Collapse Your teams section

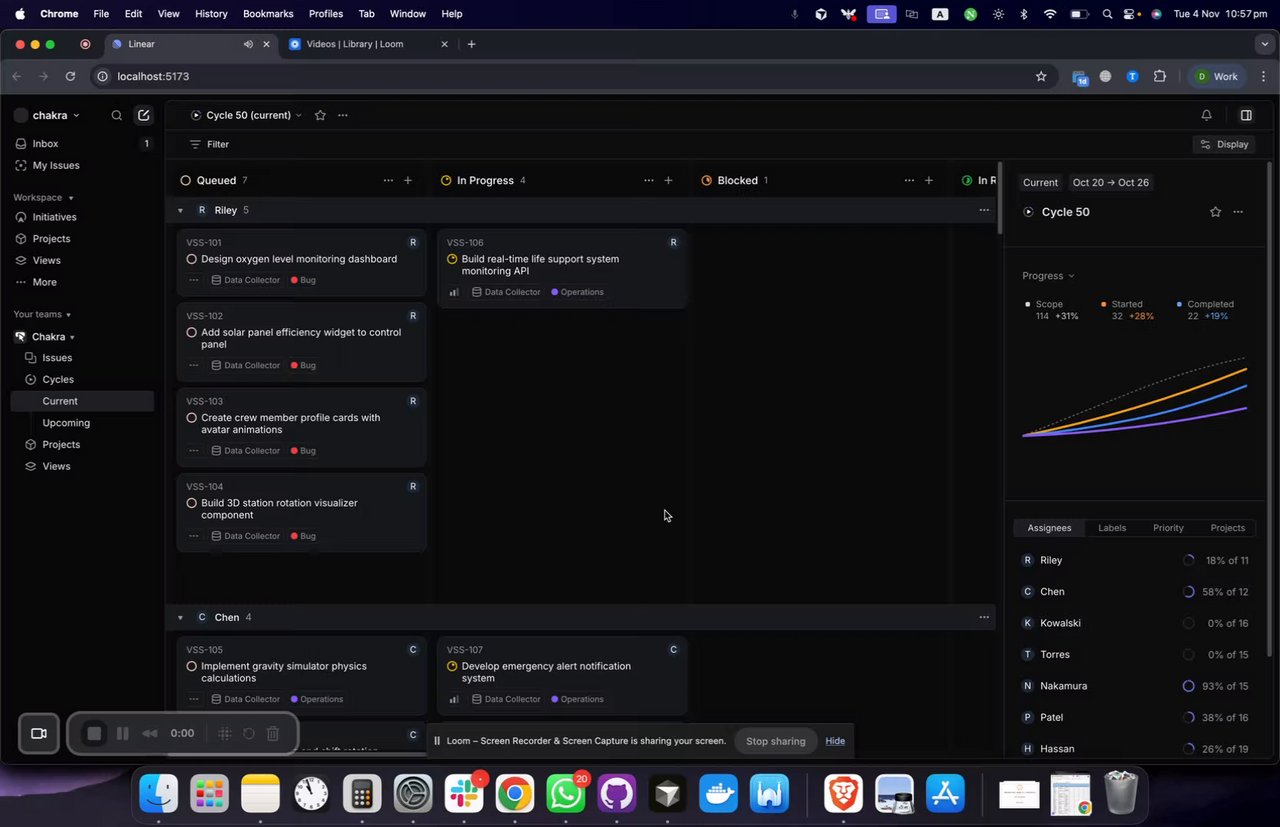pyautogui.click(x=42, y=314)
